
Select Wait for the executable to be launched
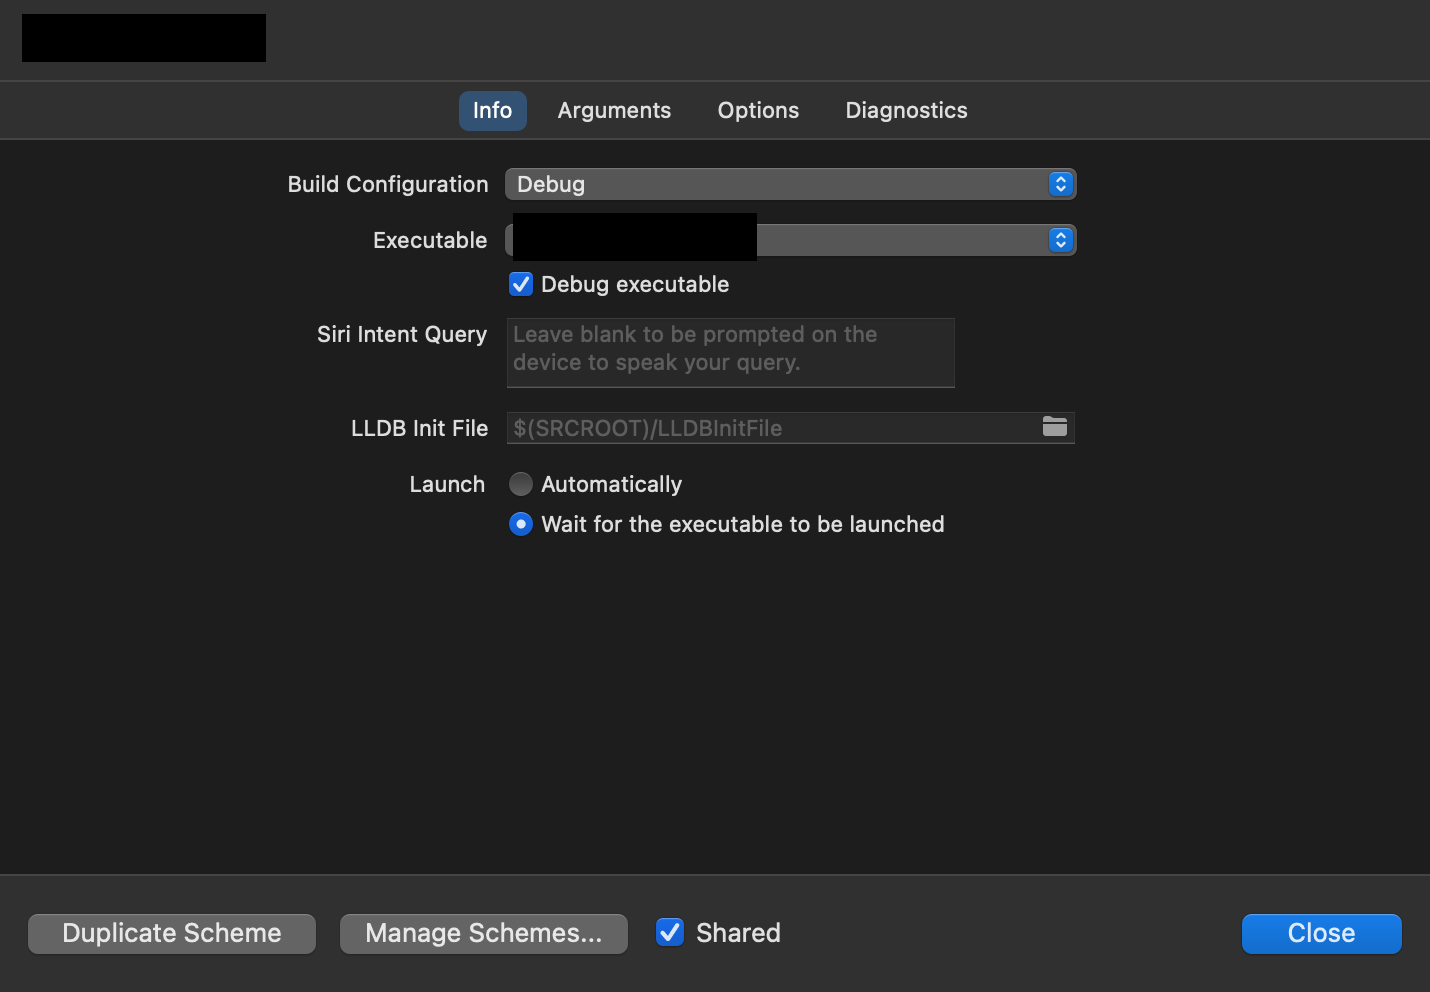coord(521,524)
